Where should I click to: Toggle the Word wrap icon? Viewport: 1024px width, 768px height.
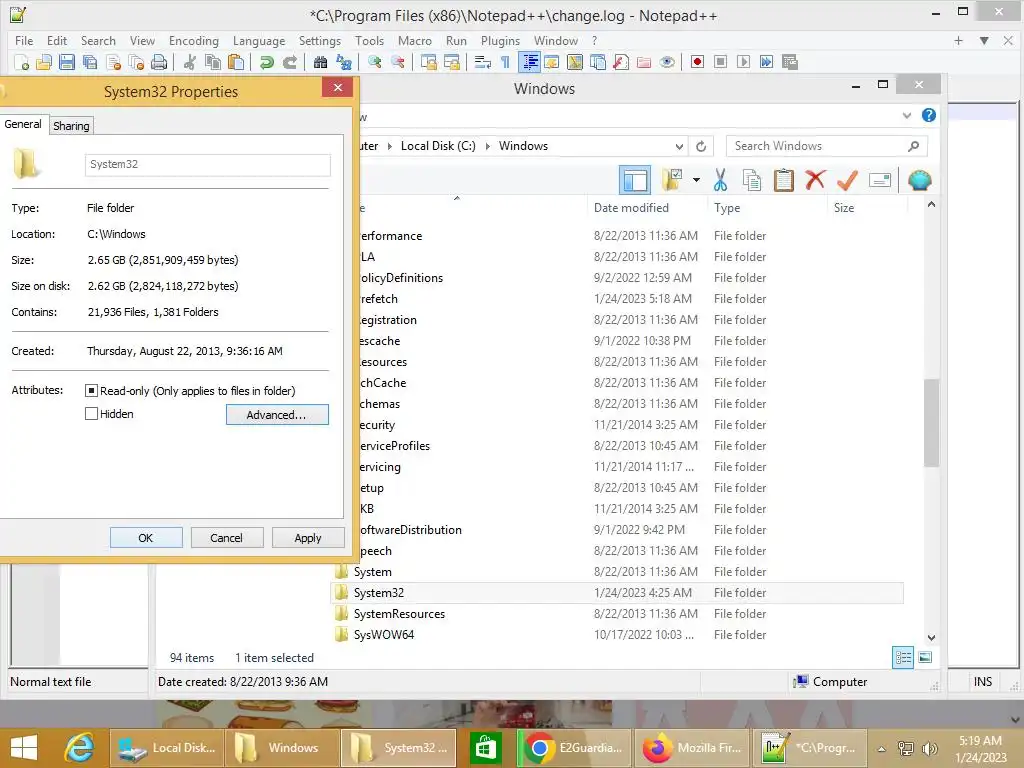pyautogui.click(x=483, y=62)
